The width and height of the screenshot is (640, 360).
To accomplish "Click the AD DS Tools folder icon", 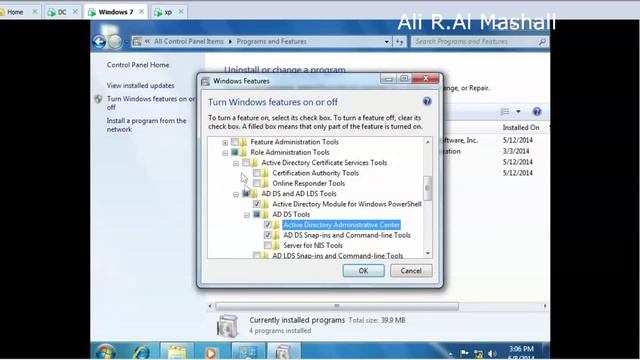I will pyautogui.click(x=265, y=214).
